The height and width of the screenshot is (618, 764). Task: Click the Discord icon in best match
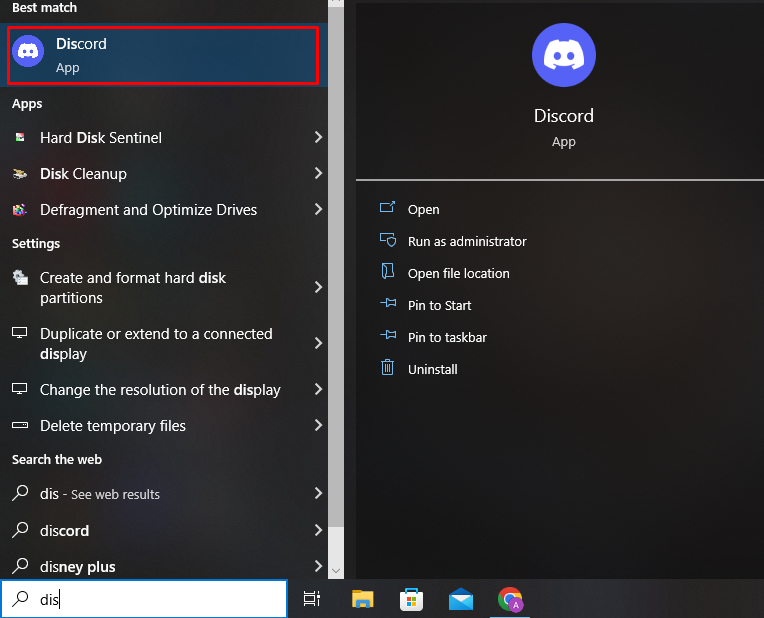click(x=28, y=51)
